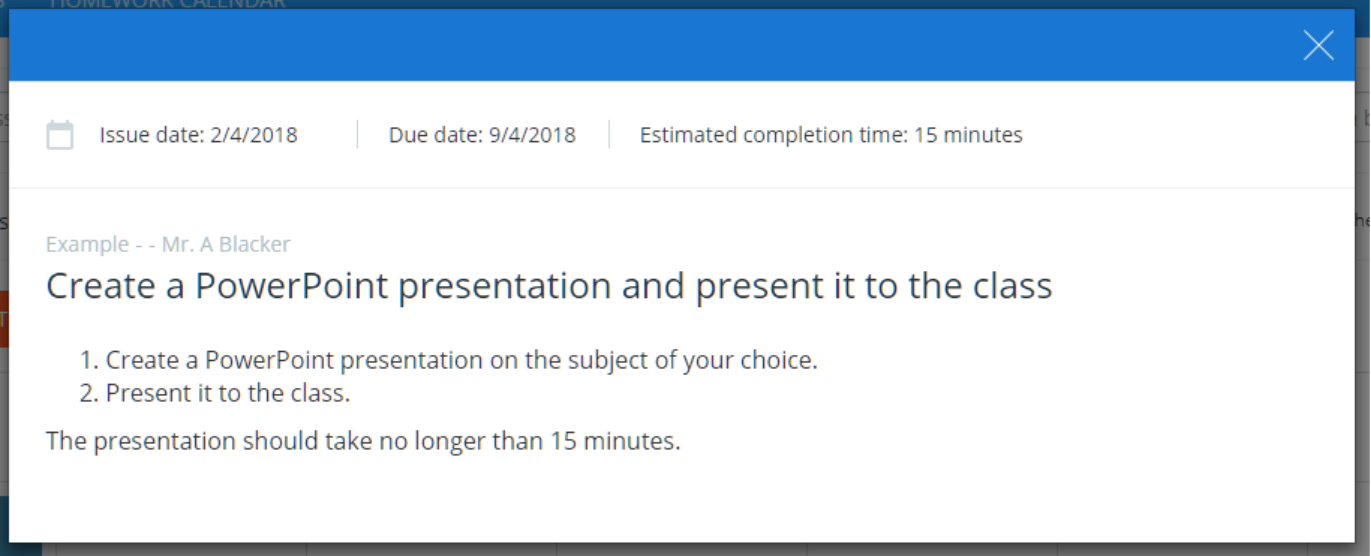The width and height of the screenshot is (1371, 556).
Task: Click the homework title heading
Action: pos(549,286)
